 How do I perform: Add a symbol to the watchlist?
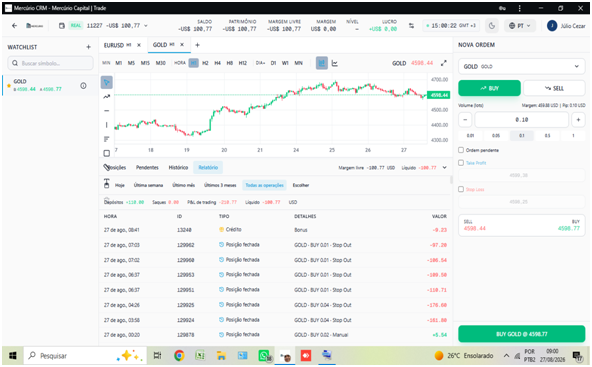[x=88, y=47]
